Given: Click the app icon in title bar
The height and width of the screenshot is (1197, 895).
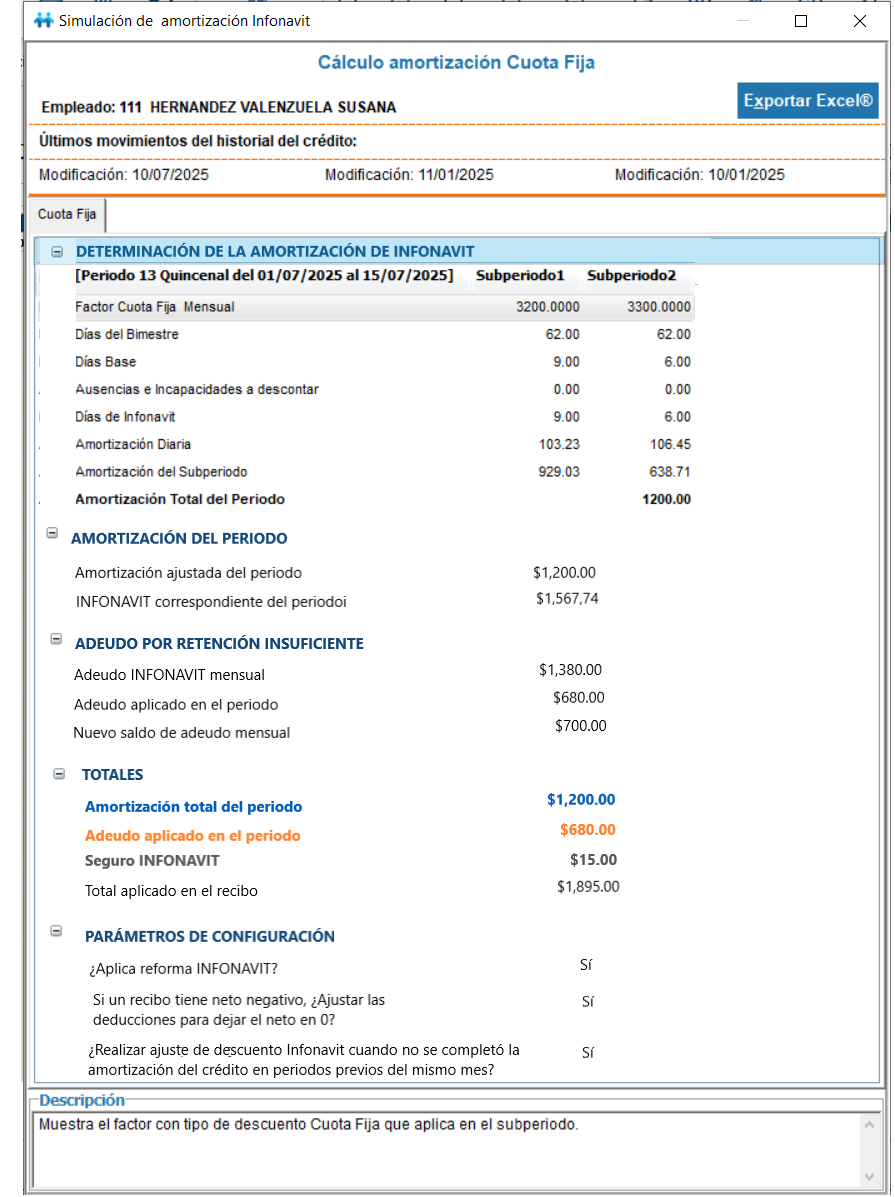Looking at the screenshot, I should pos(42,21).
